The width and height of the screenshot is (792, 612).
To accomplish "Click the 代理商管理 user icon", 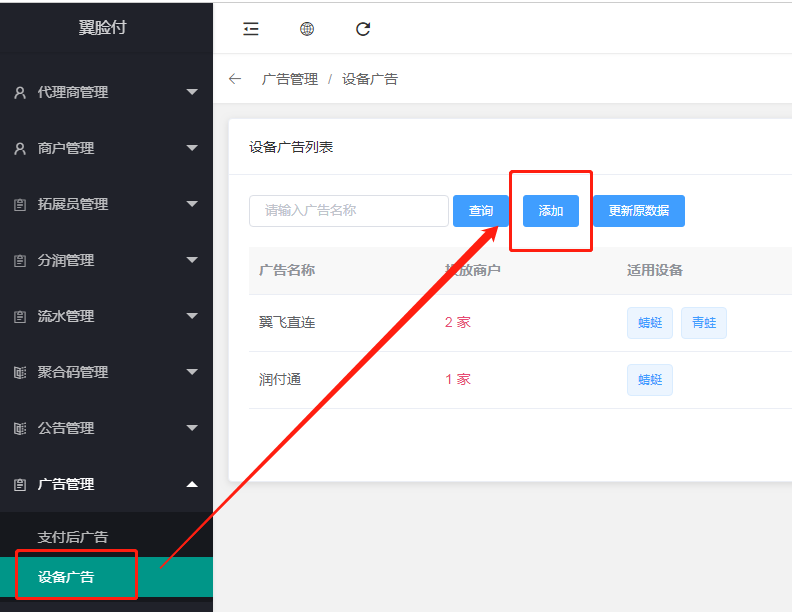I will pos(20,92).
